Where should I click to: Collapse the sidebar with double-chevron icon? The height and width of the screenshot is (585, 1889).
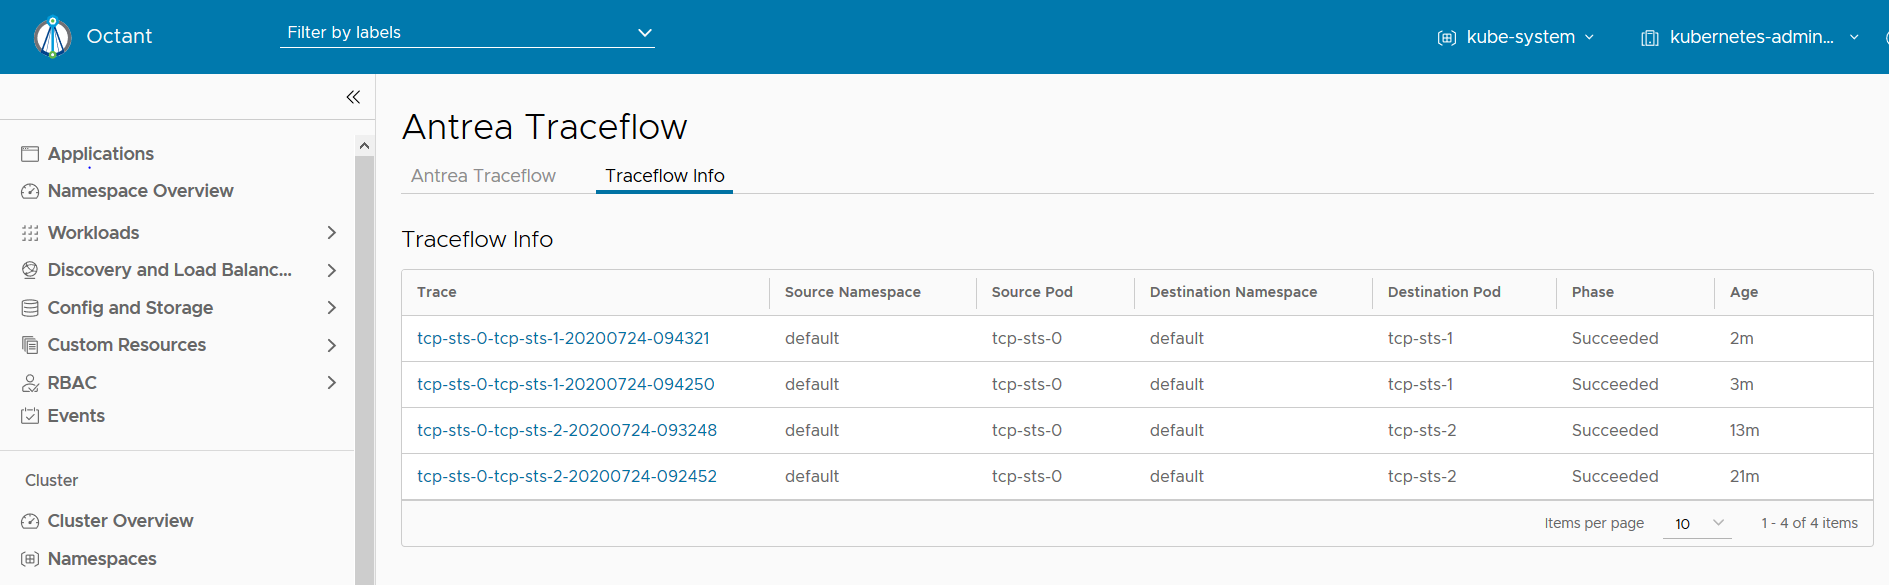pos(353,97)
